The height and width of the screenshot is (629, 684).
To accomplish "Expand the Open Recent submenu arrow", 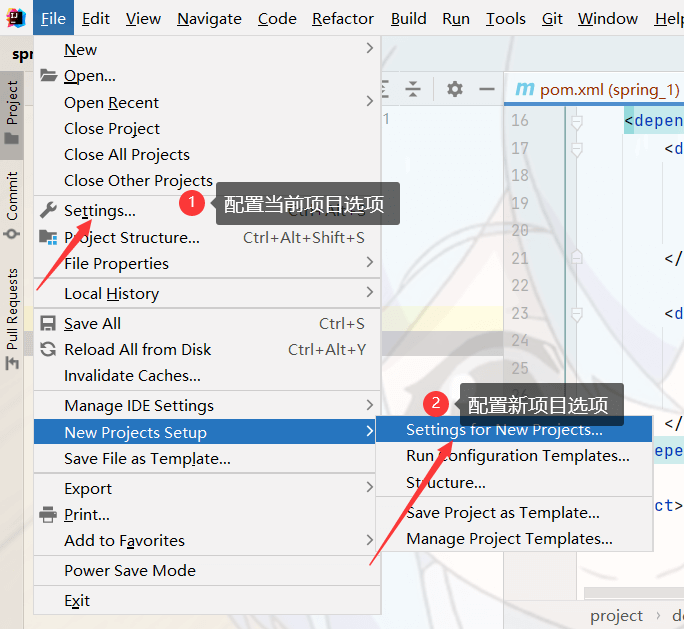I will 370,101.
